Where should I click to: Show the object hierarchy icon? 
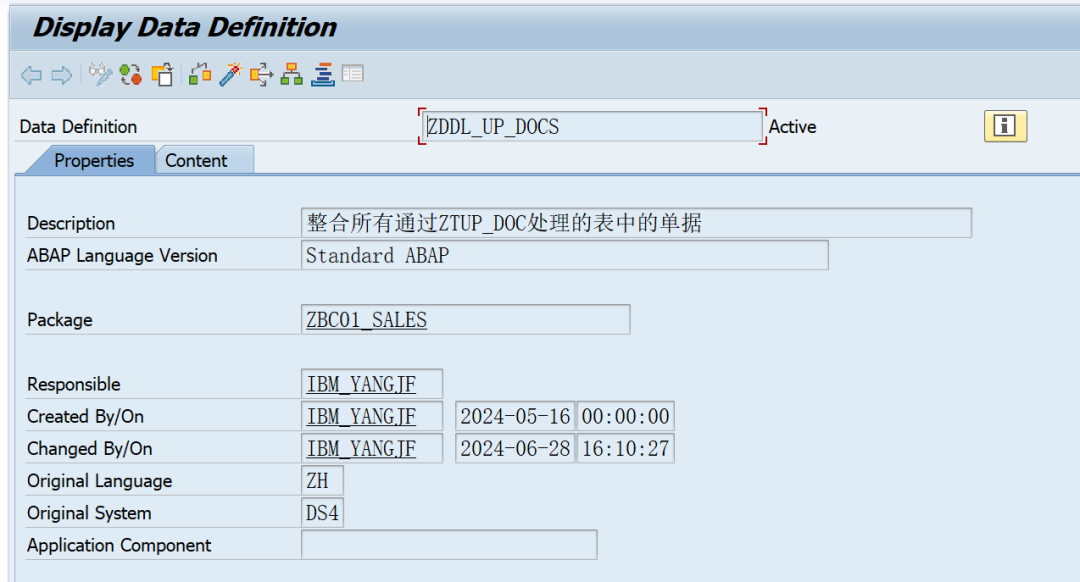point(291,74)
